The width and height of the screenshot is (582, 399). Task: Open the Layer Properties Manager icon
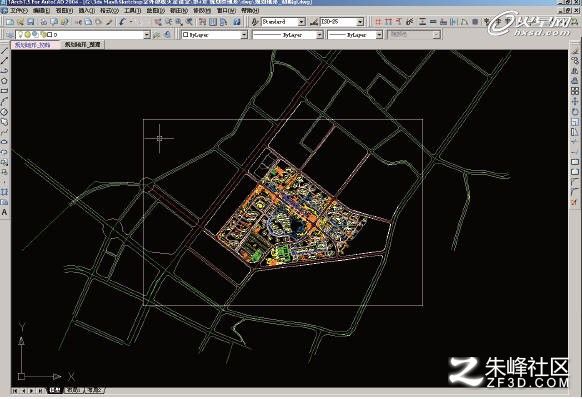coord(9,35)
